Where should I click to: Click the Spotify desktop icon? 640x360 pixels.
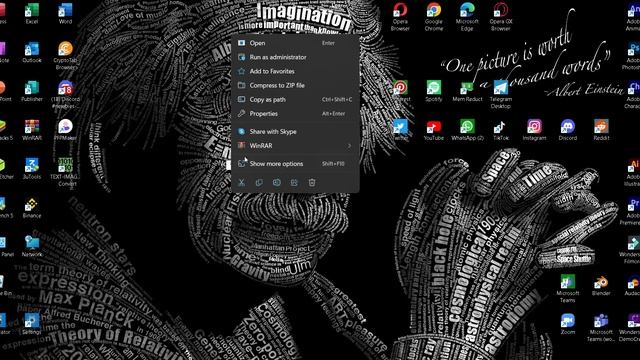(433, 91)
